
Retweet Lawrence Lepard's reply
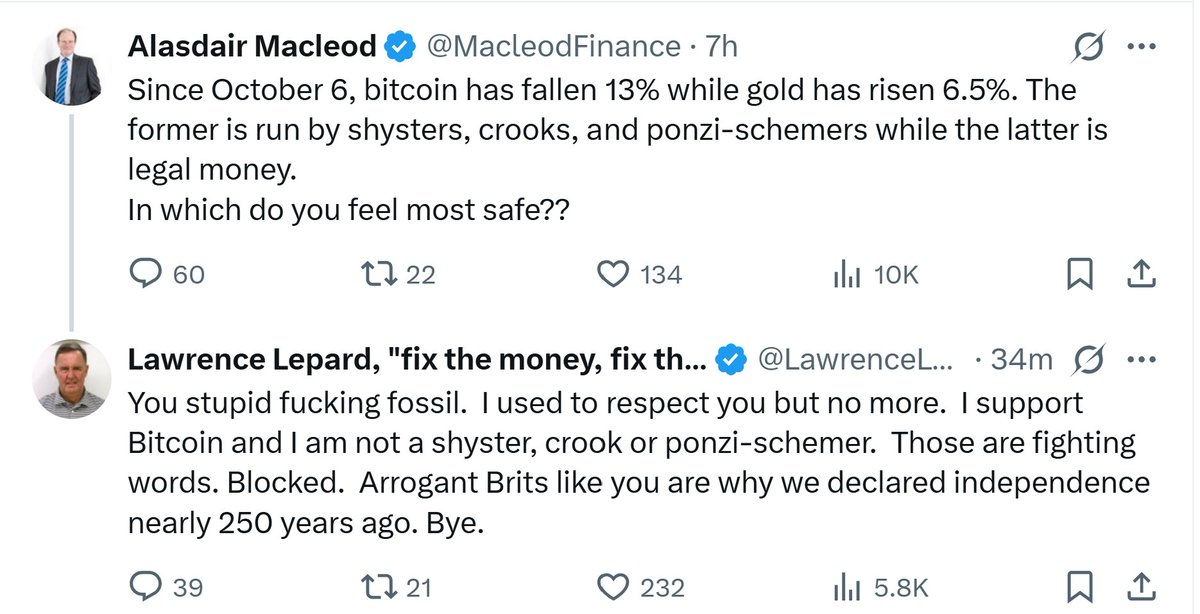[384, 587]
